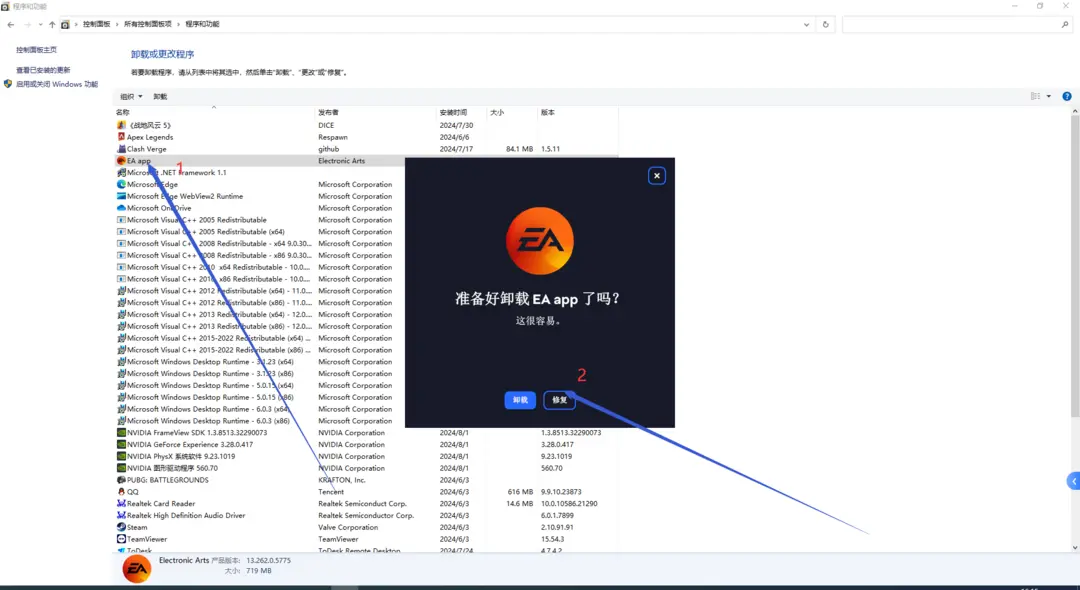Click the search magnifier icon

pyautogui.click(x=1066, y=25)
